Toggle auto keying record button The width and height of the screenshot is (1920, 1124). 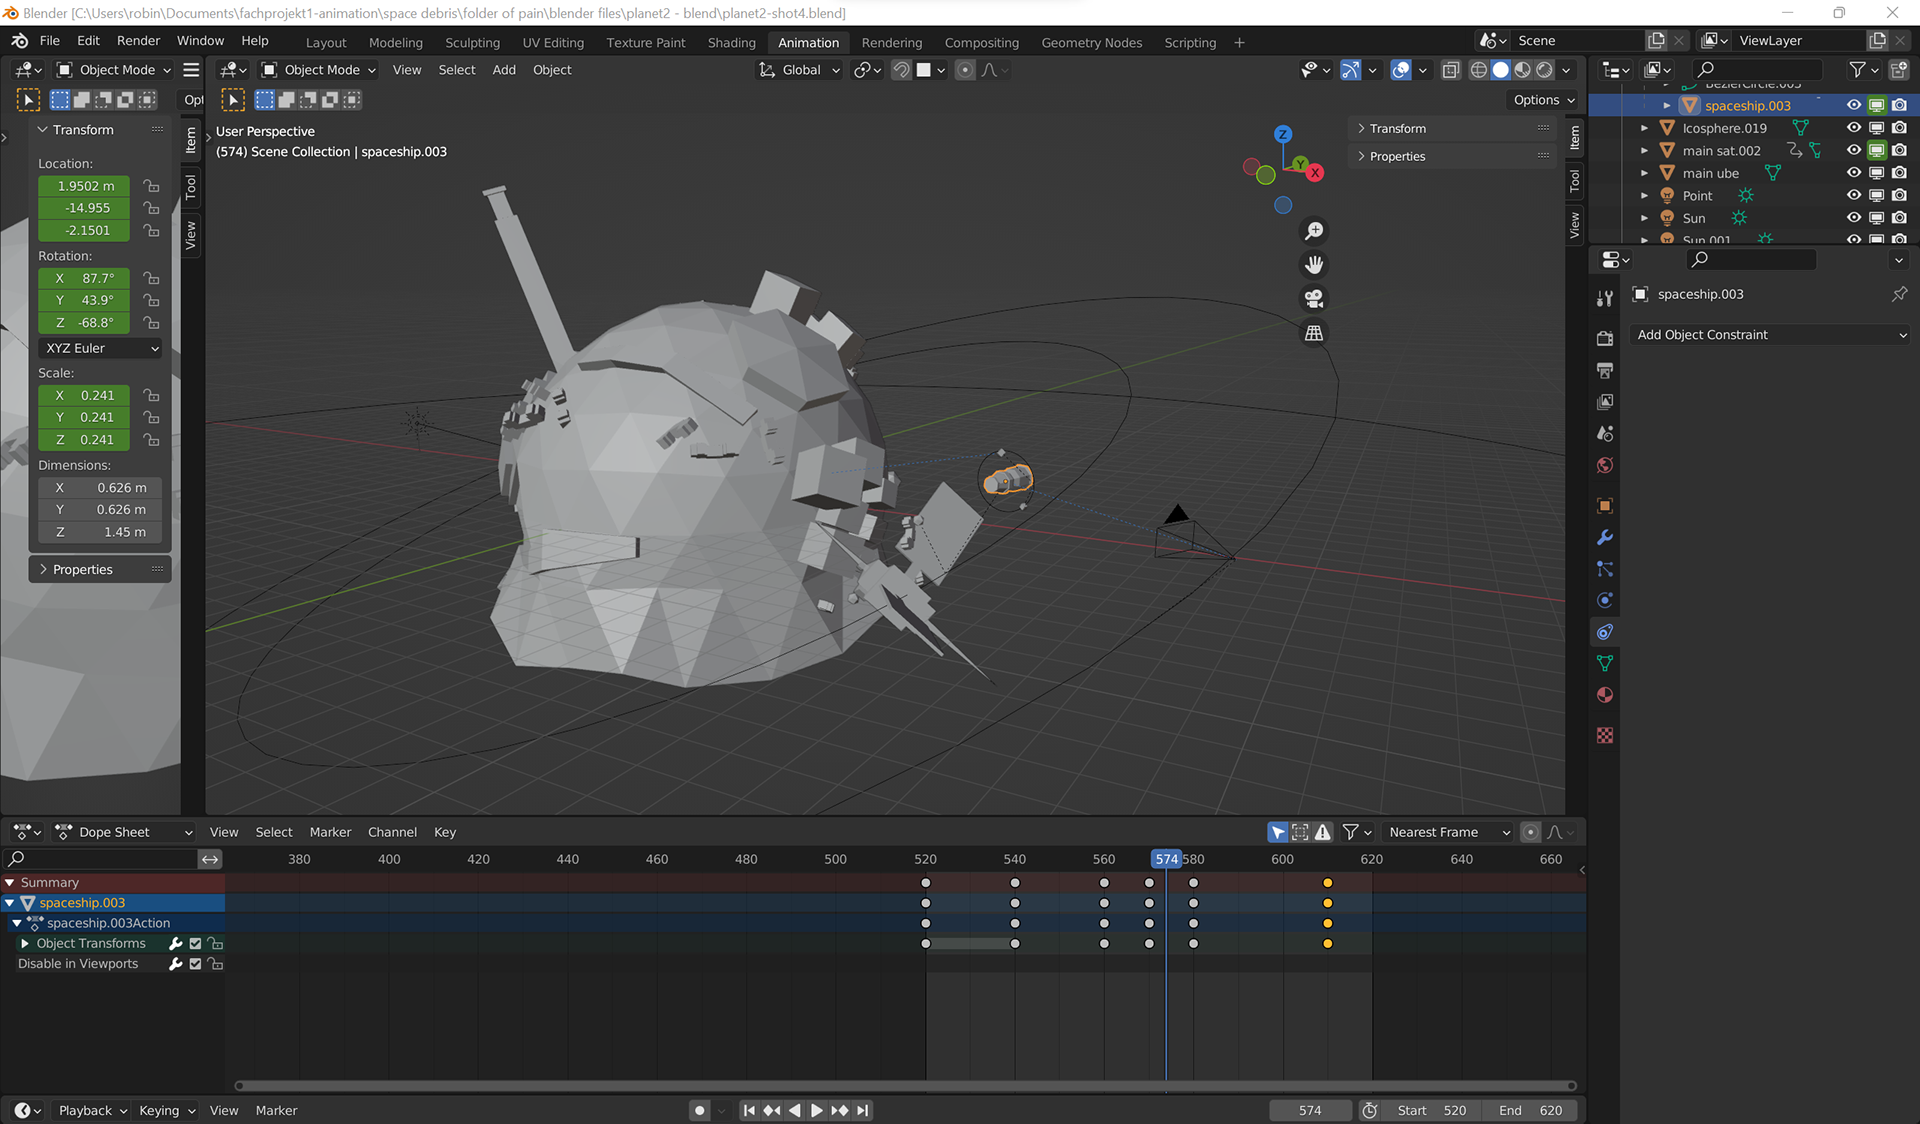(x=700, y=1110)
